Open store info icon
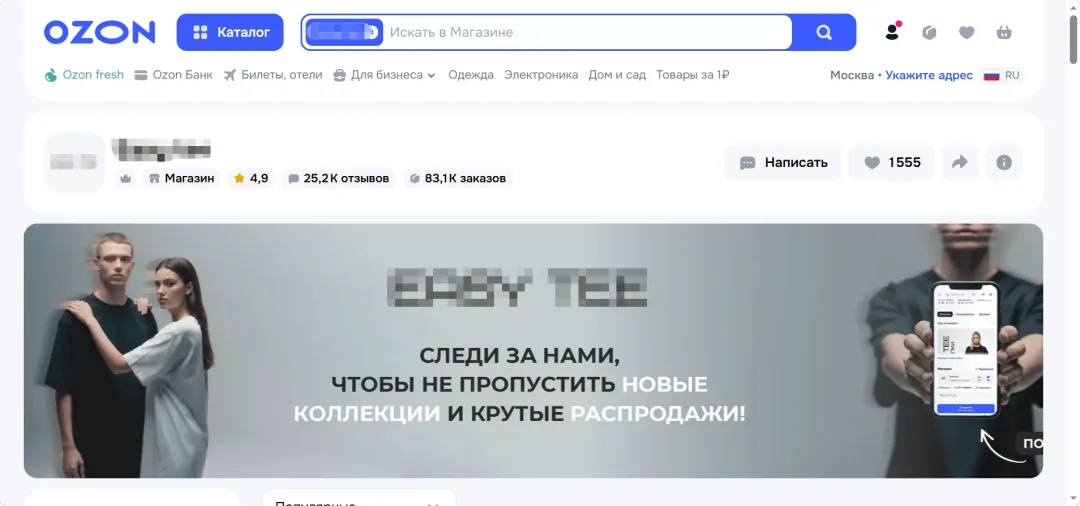This screenshot has height=506, width=1080. [x=1004, y=162]
